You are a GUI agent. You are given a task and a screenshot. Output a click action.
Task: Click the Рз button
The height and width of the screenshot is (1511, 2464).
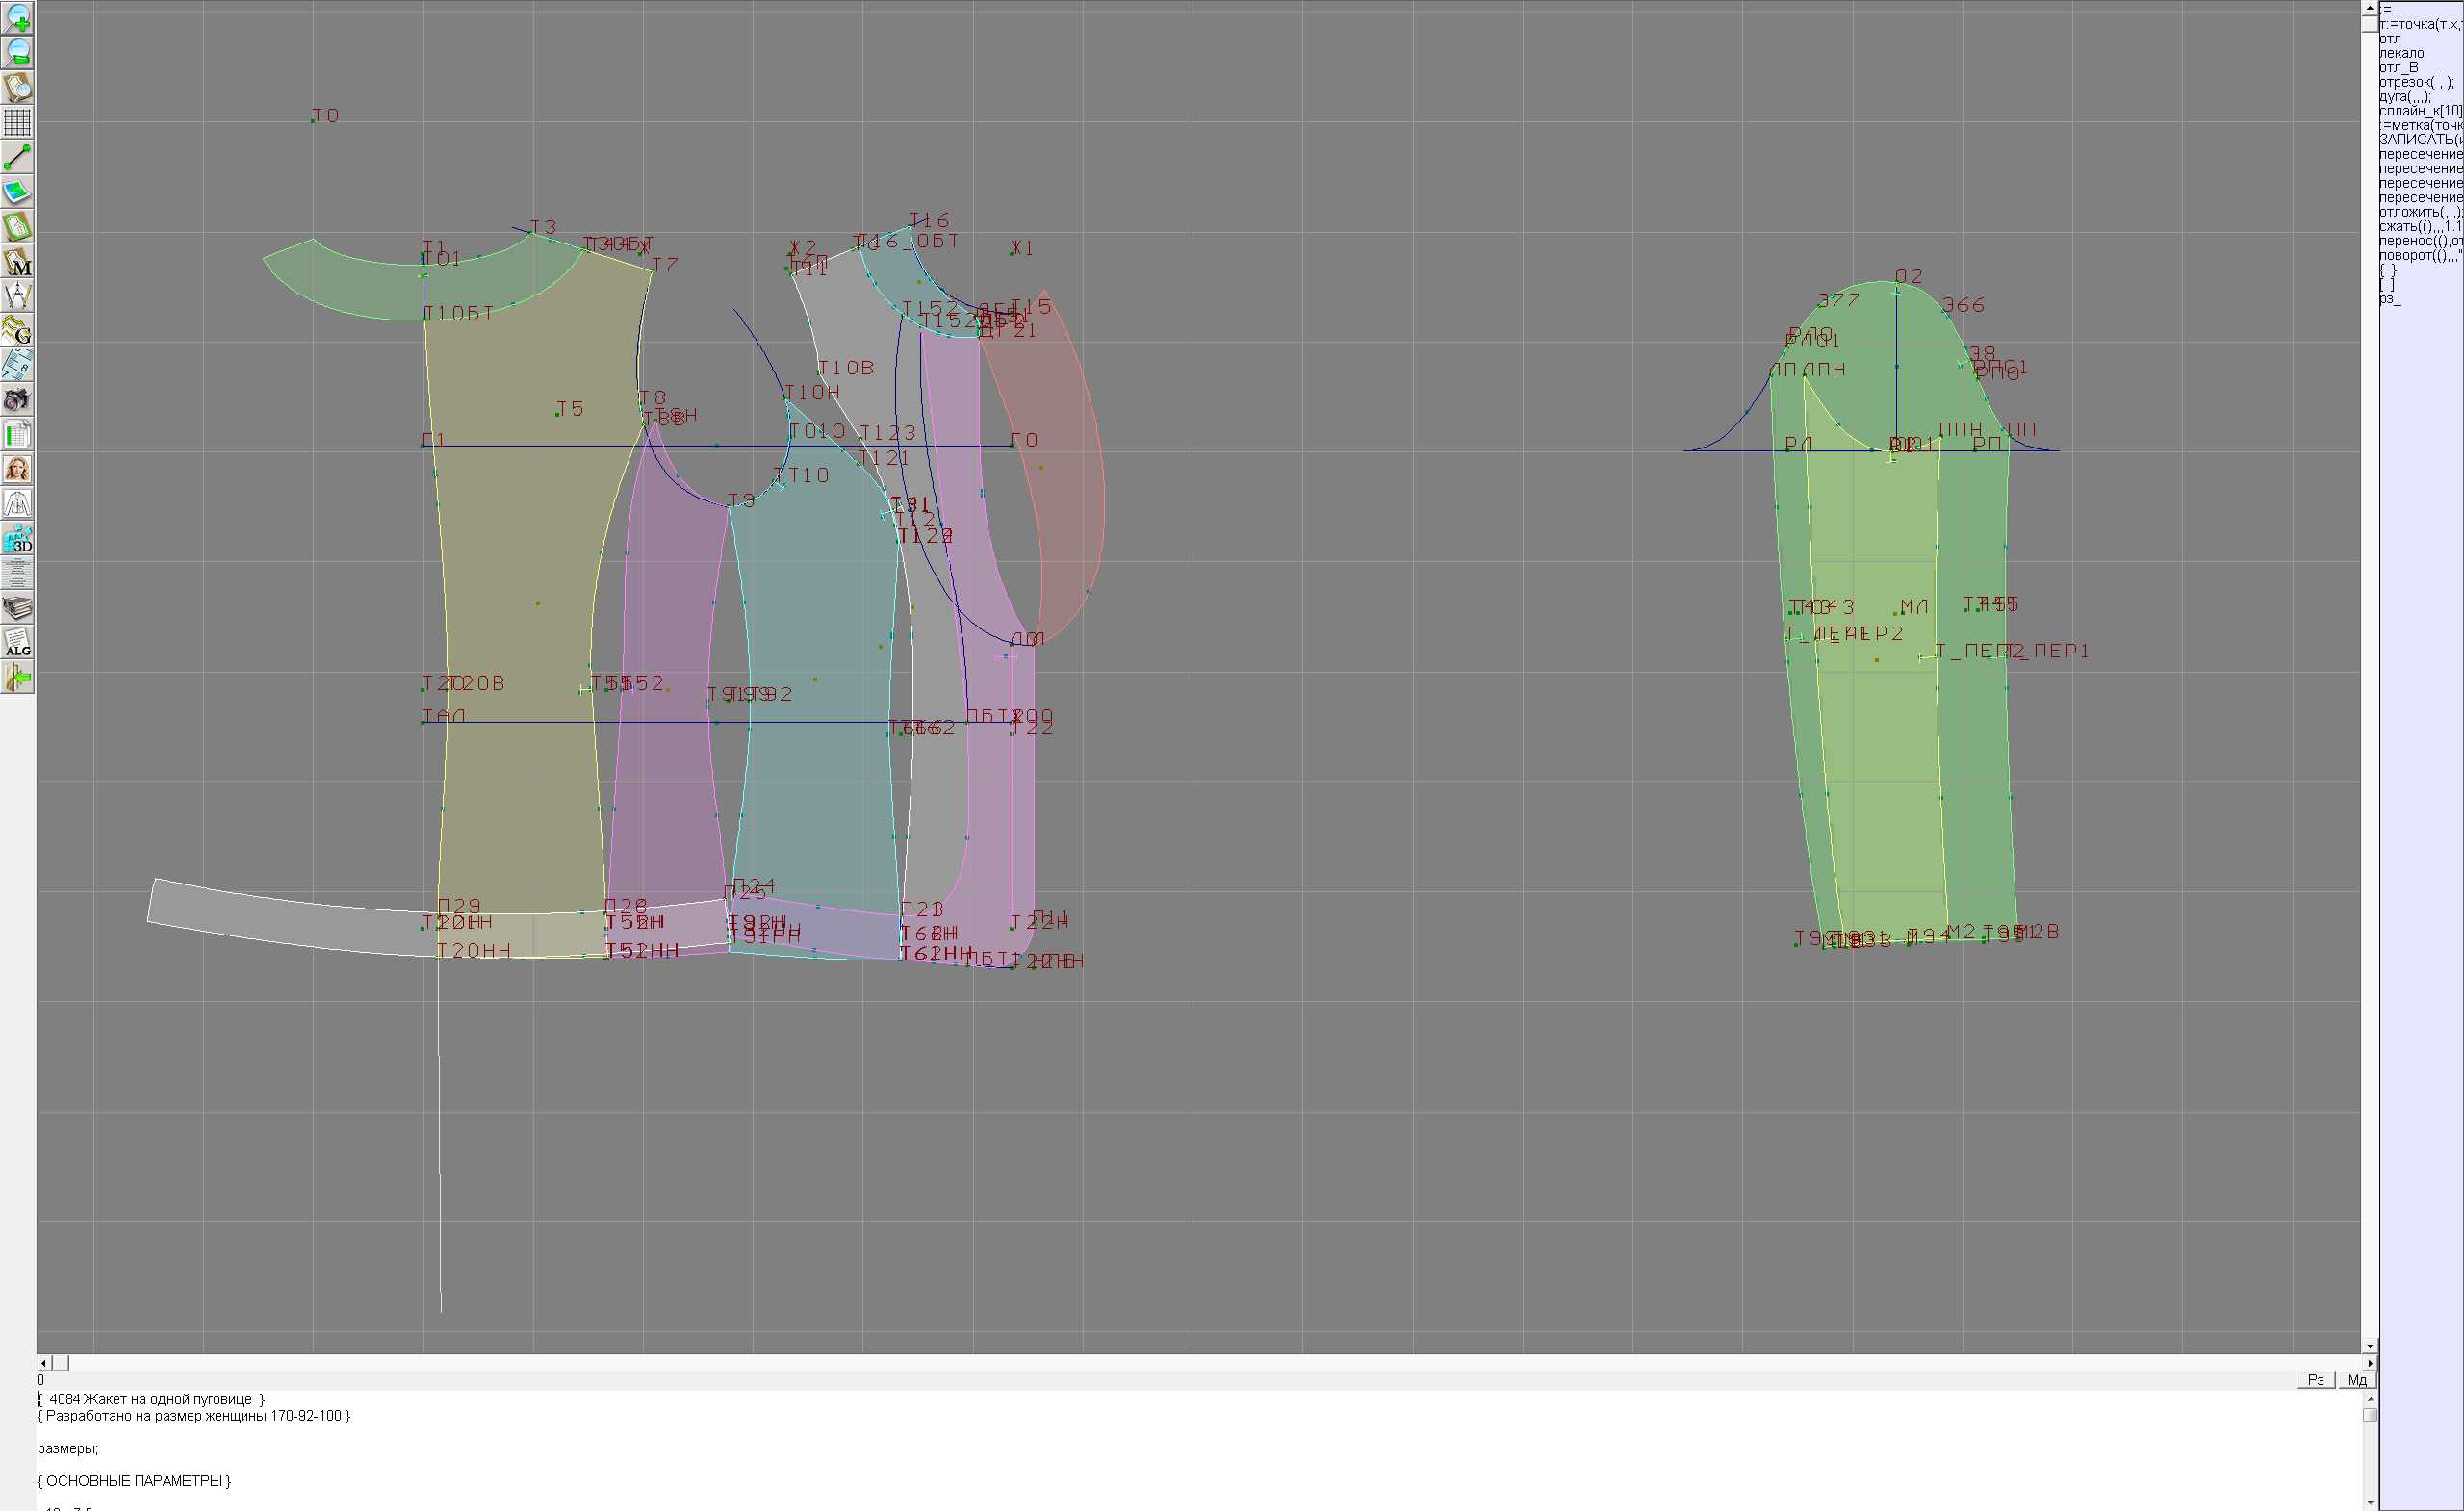coord(2315,1380)
